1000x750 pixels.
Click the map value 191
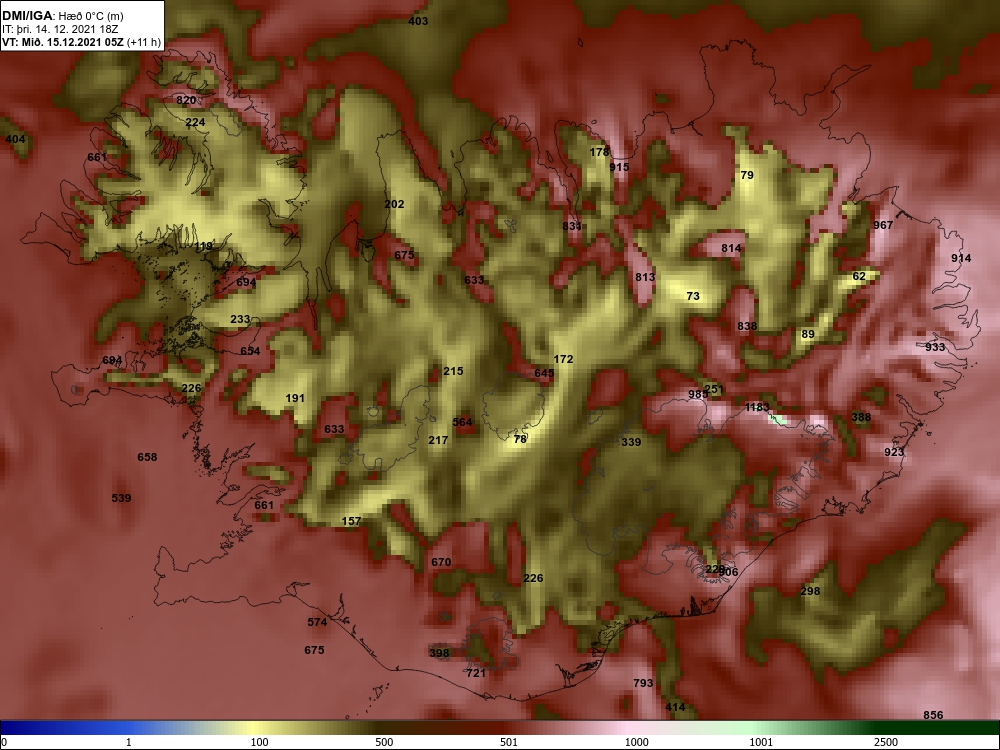[x=295, y=398]
